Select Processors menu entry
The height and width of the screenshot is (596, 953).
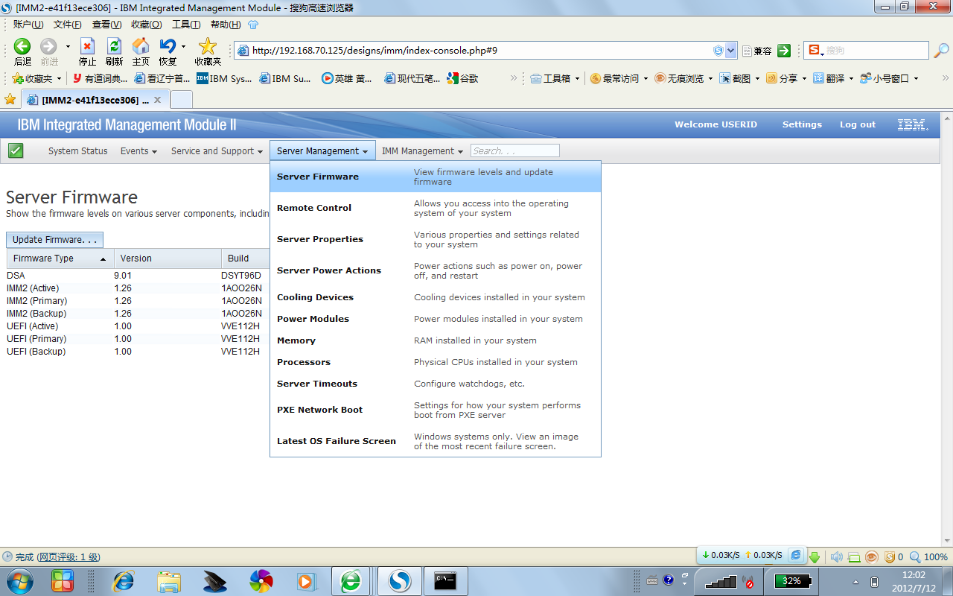click(435, 362)
